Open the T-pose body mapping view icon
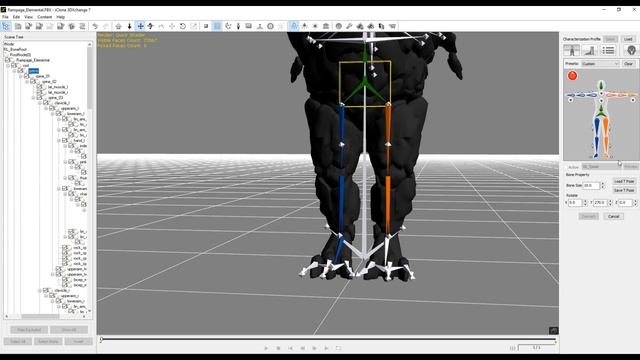The width and height of the screenshot is (640, 360). coord(571,50)
